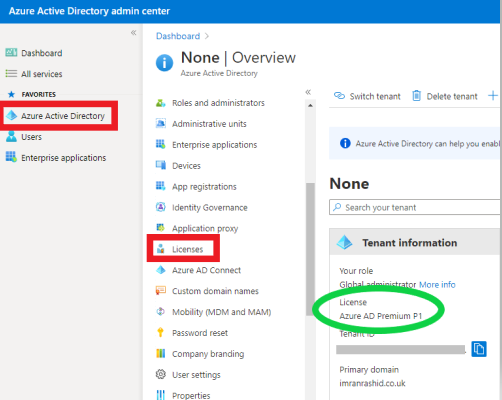Click the Administrative units icon
502x400 pixels.
coord(161,123)
